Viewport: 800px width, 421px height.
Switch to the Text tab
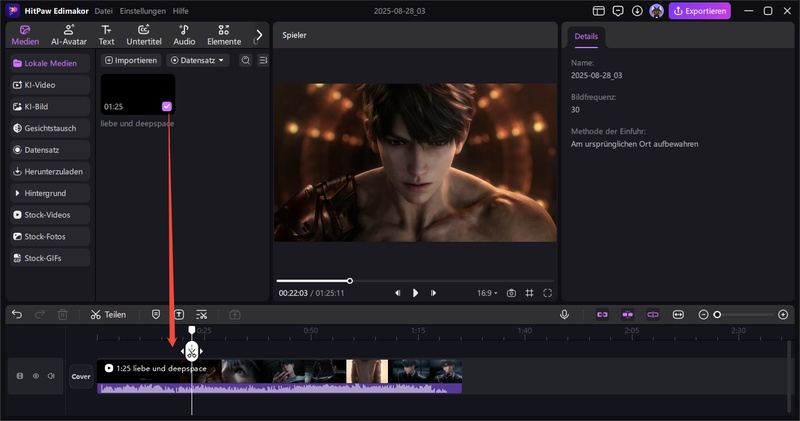(106, 35)
